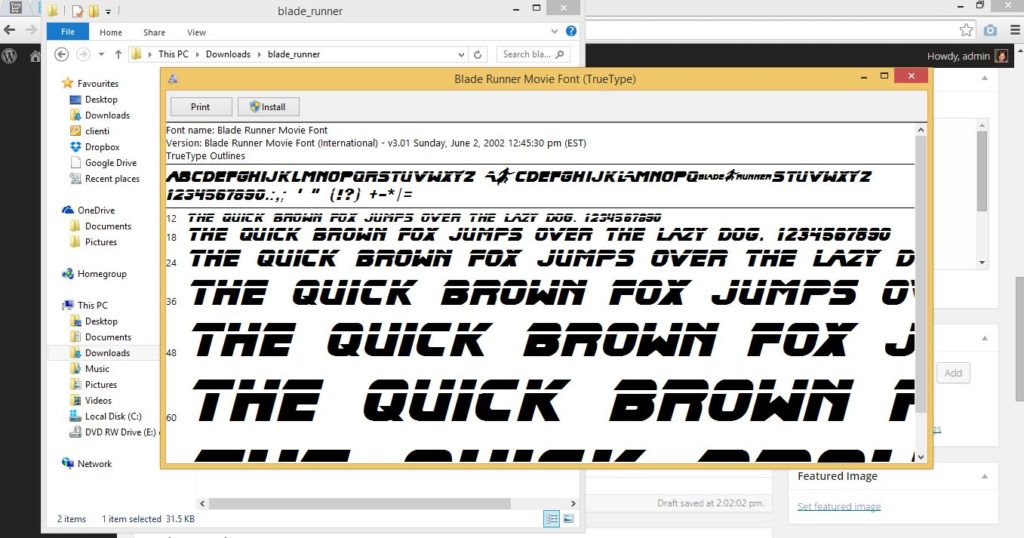Install the Blade Runner Movie Font

[268, 106]
